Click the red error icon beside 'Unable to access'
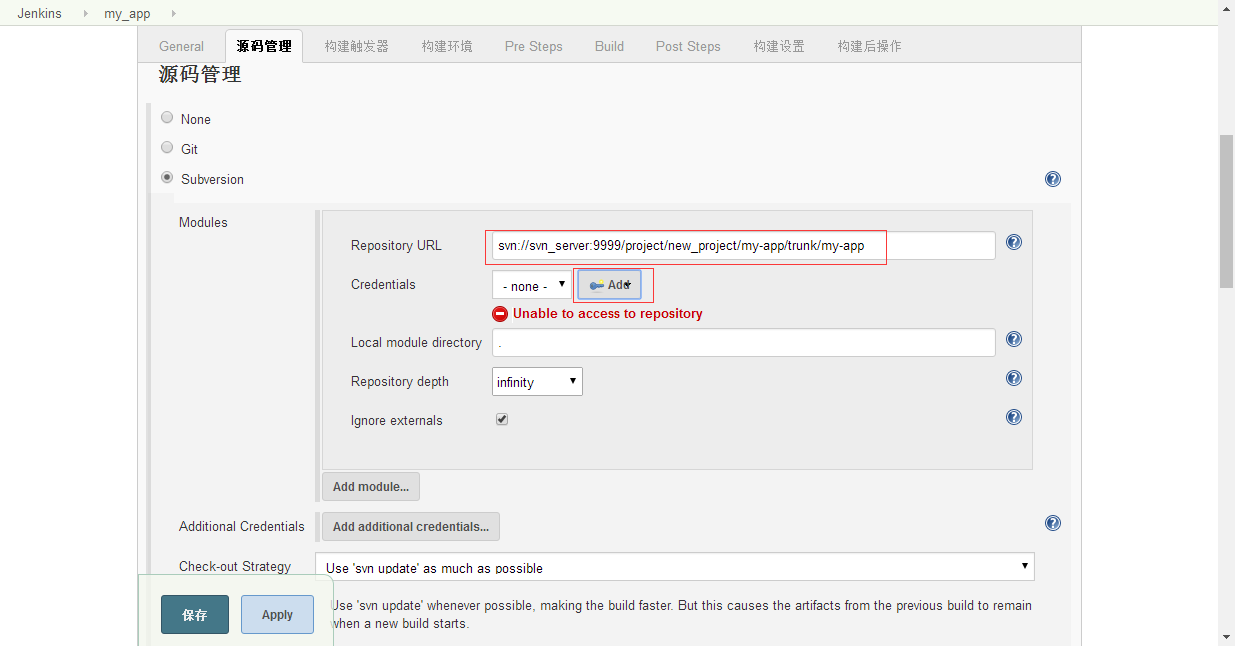This screenshot has width=1235, height=646. click(x=500, y=313)
